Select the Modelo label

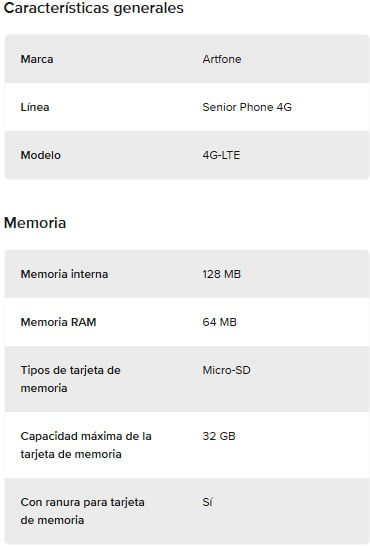[40, 155]
